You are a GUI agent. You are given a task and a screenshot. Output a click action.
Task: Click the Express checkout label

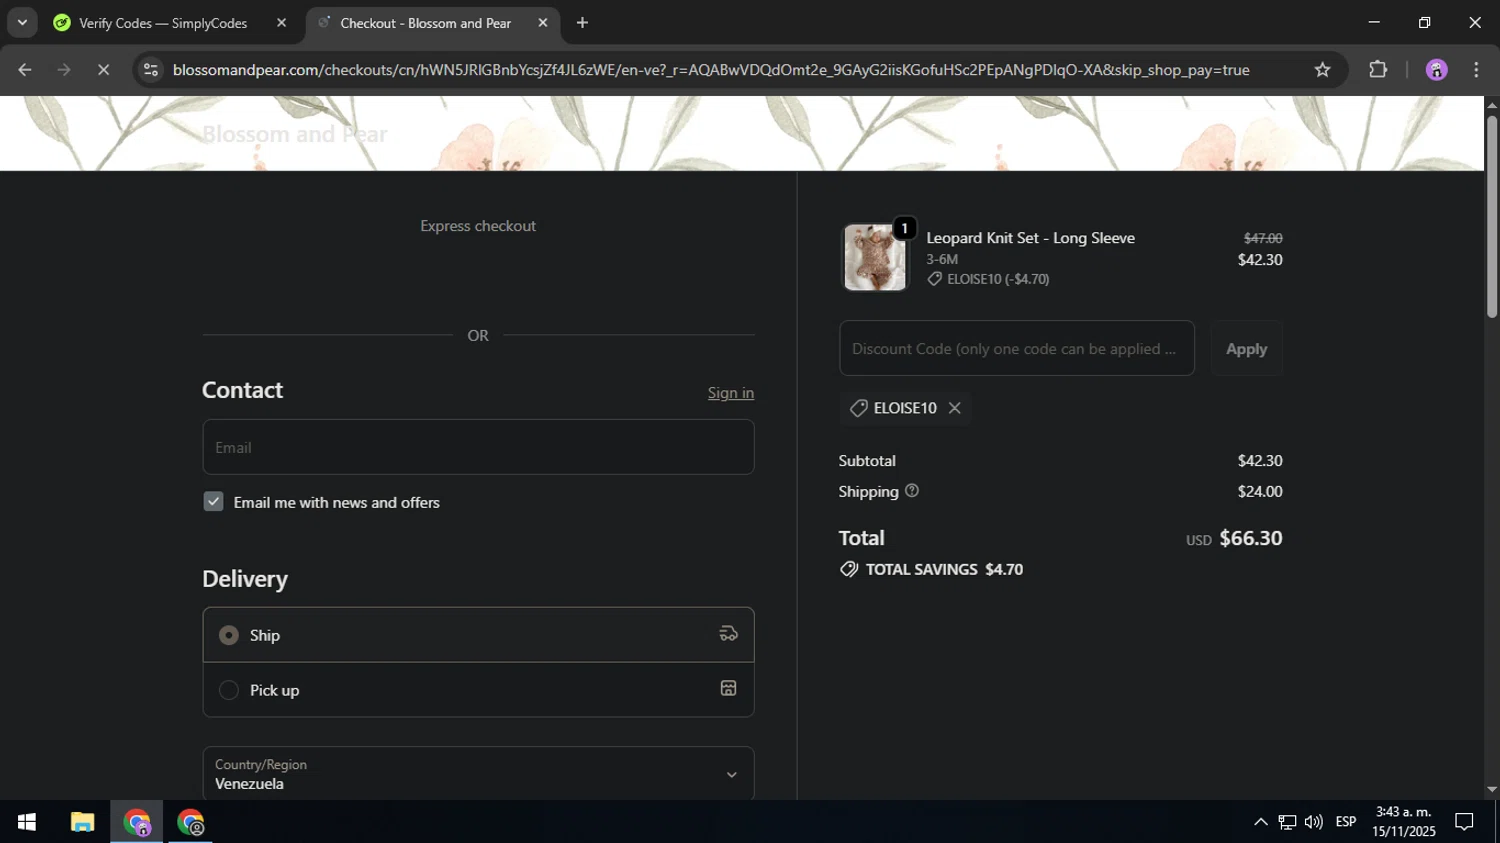coord(478,226)
